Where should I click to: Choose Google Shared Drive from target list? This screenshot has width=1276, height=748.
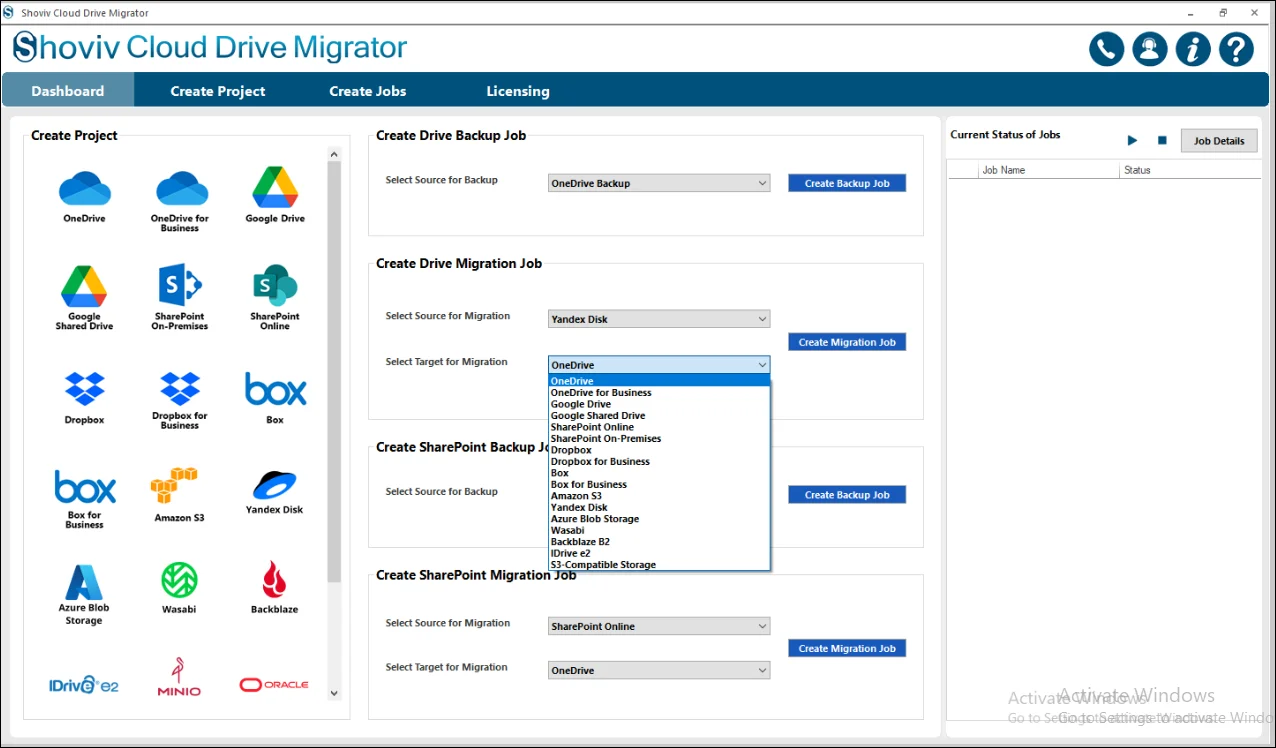coord(659,416)
